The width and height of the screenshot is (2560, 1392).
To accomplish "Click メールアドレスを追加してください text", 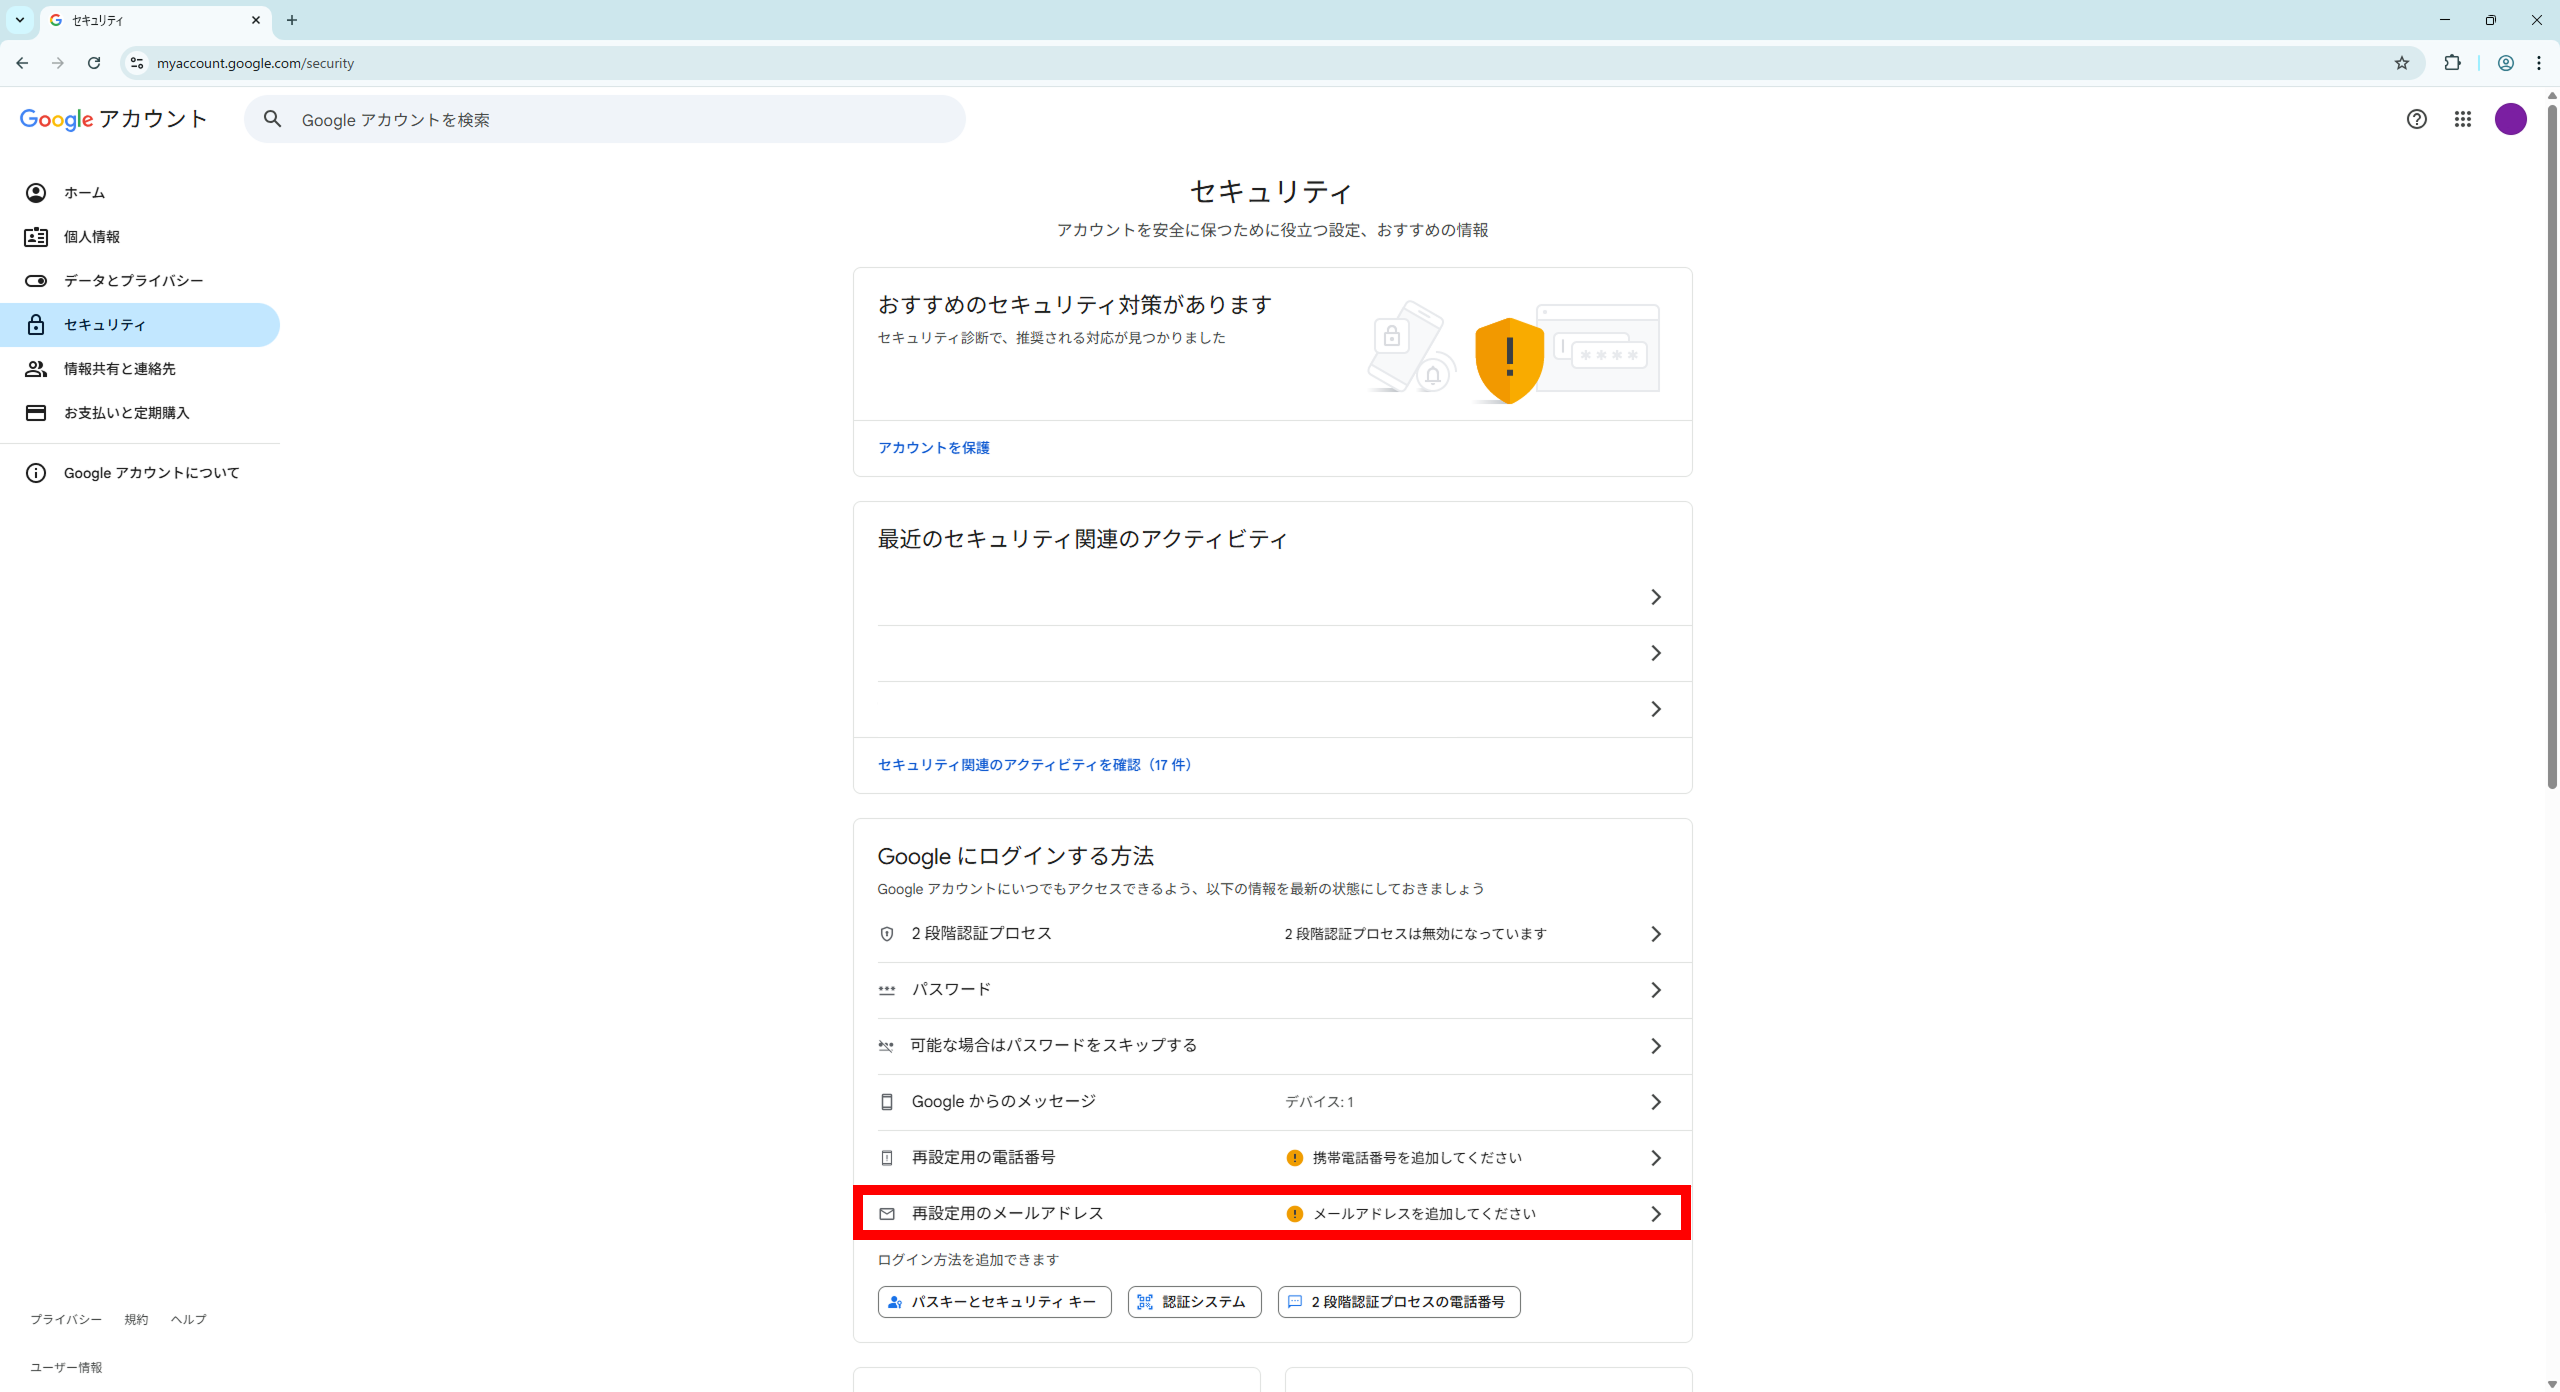I will point(1424,1214).
